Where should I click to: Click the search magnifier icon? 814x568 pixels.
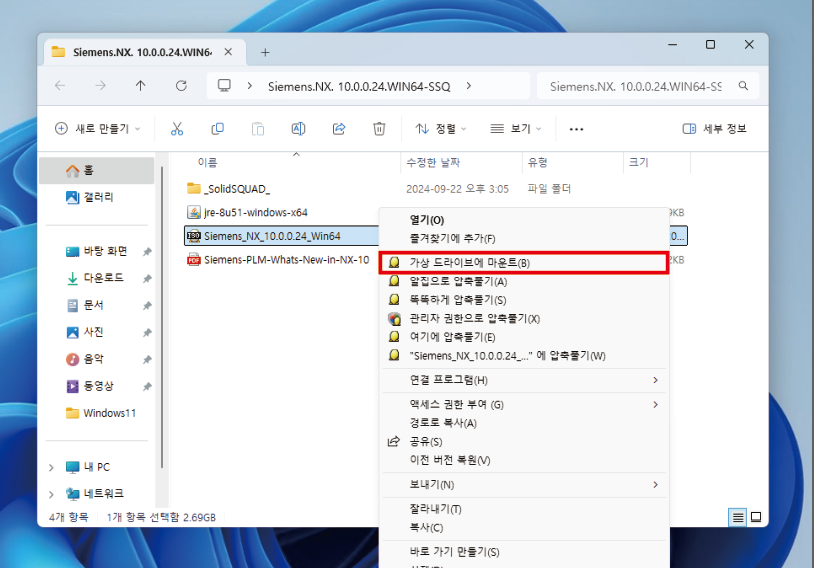click(x=743, y=86)
